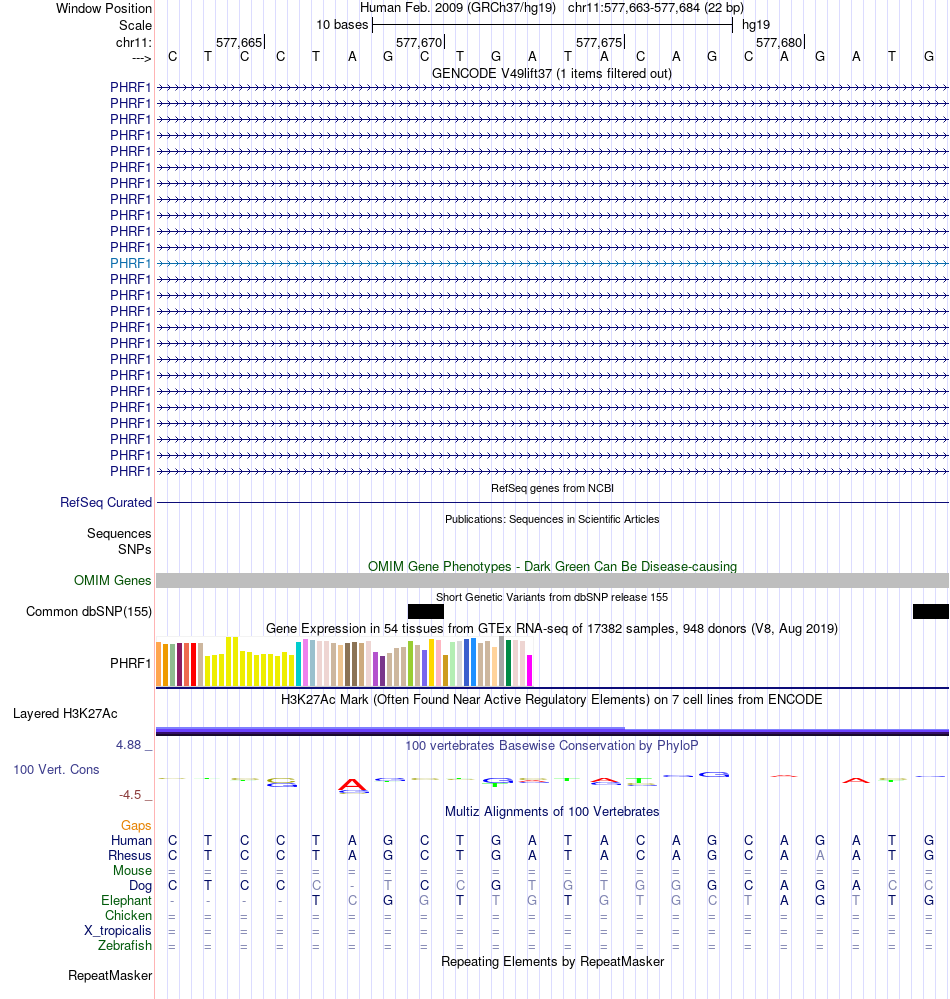Click the magenta last bar in GTEx chart
The image size is (950, 999).
(529, 670)
